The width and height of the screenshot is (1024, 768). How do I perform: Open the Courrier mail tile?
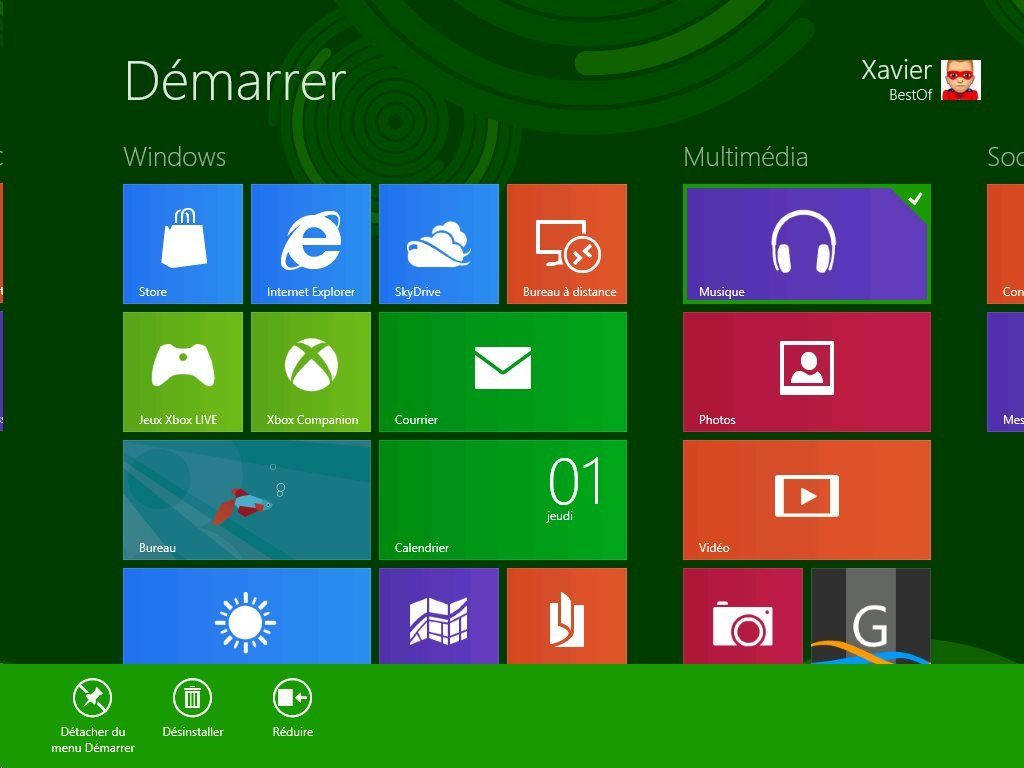(x=503, y=372)
